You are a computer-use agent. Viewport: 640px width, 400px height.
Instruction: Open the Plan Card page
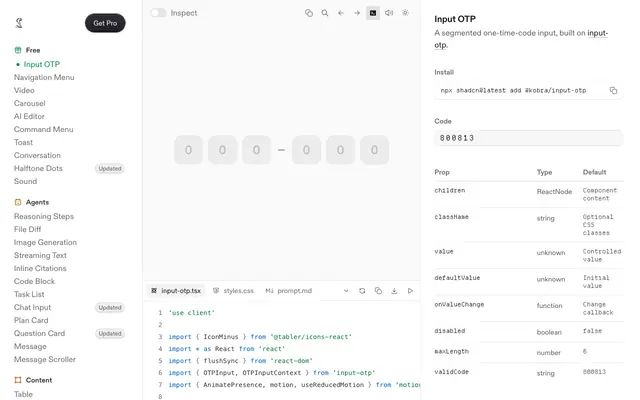click(x=31, y=320)
